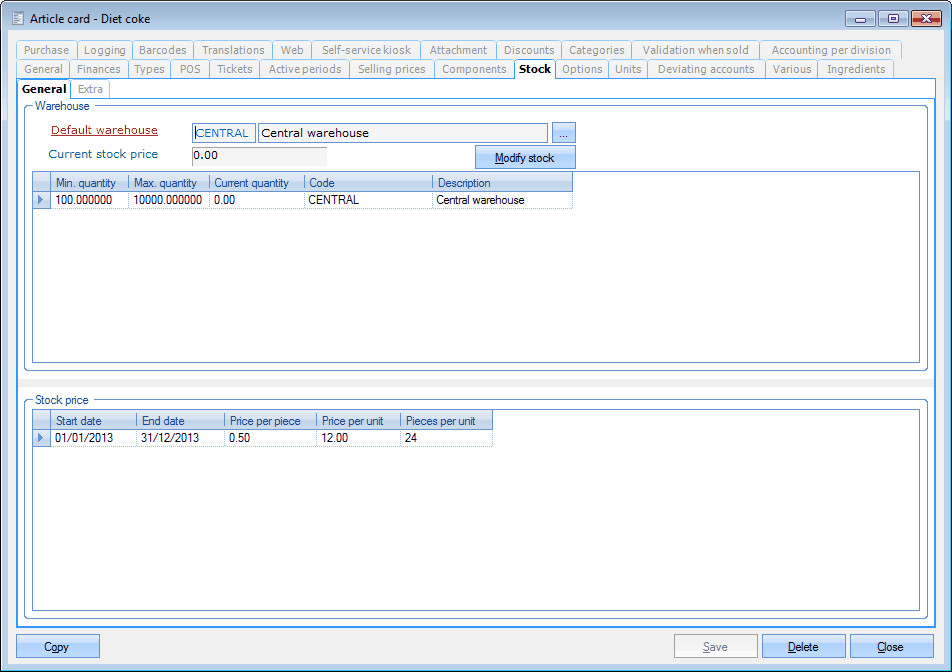The image size is (952, 672).
Task: Select the Extra sub-tab
Action: tap(90, 89)
